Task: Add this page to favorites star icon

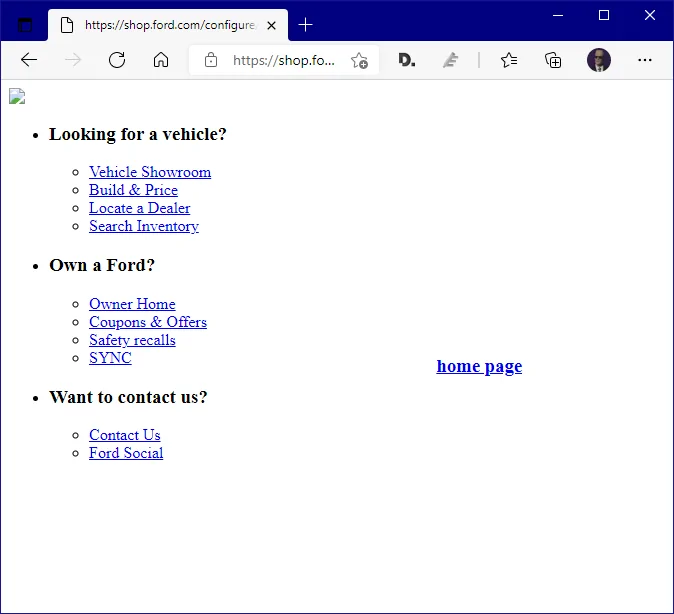Action: pos(359,60)
